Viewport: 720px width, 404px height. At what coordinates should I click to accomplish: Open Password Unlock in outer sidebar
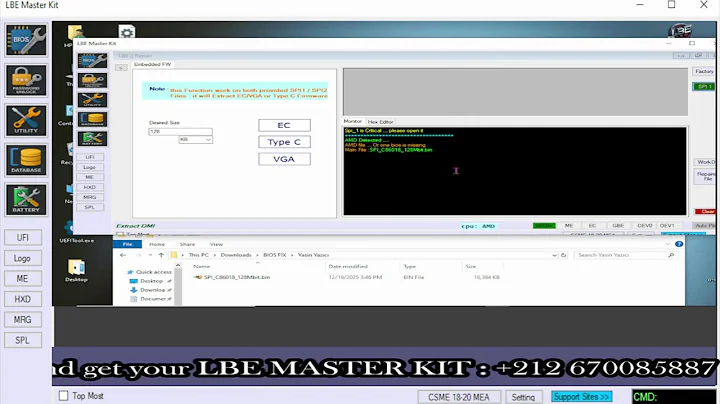[26, 80]
